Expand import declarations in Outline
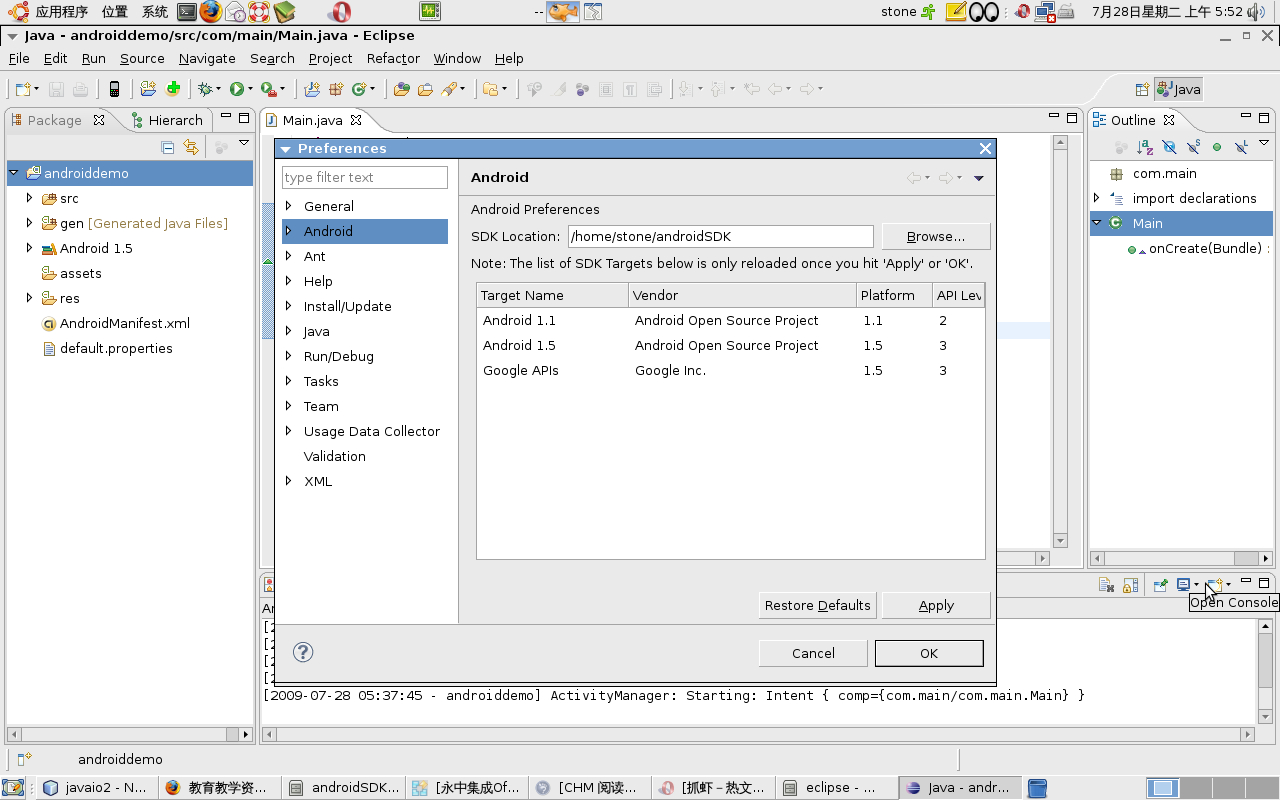The image size is (1280, 800). [x=1097, y=198]
